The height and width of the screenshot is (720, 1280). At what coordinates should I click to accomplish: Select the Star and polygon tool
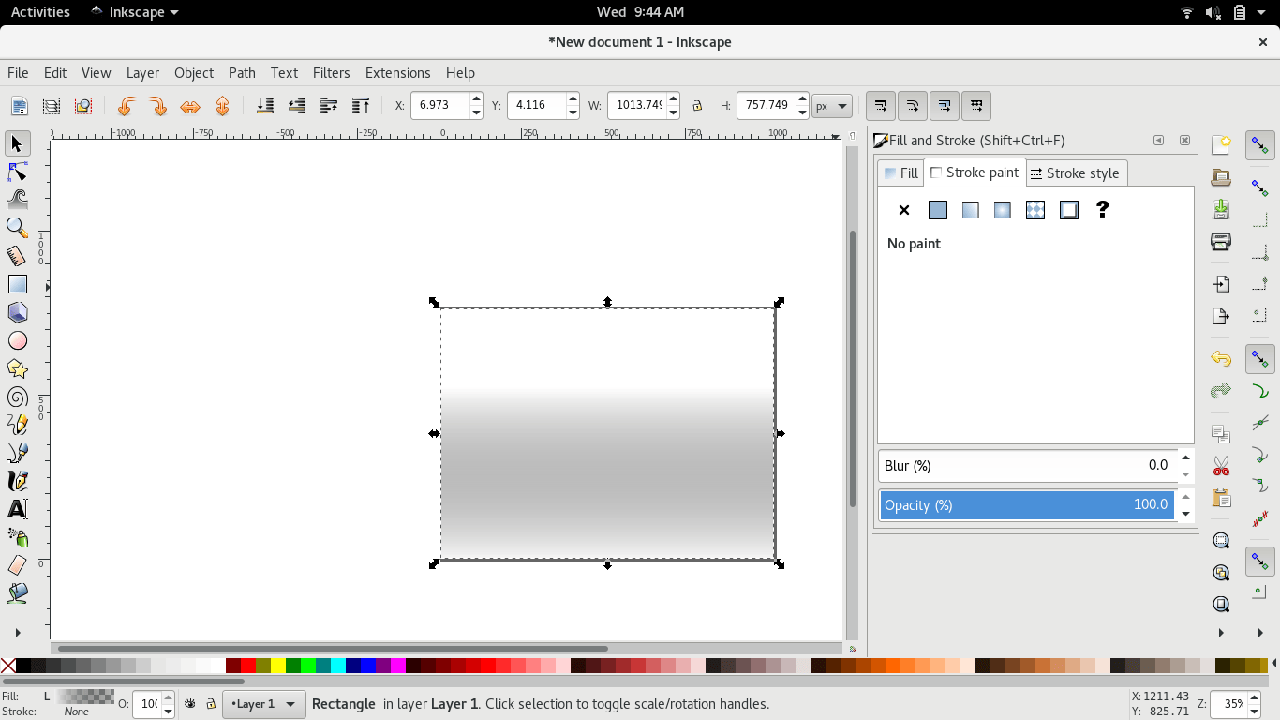[x=17, y=369]
